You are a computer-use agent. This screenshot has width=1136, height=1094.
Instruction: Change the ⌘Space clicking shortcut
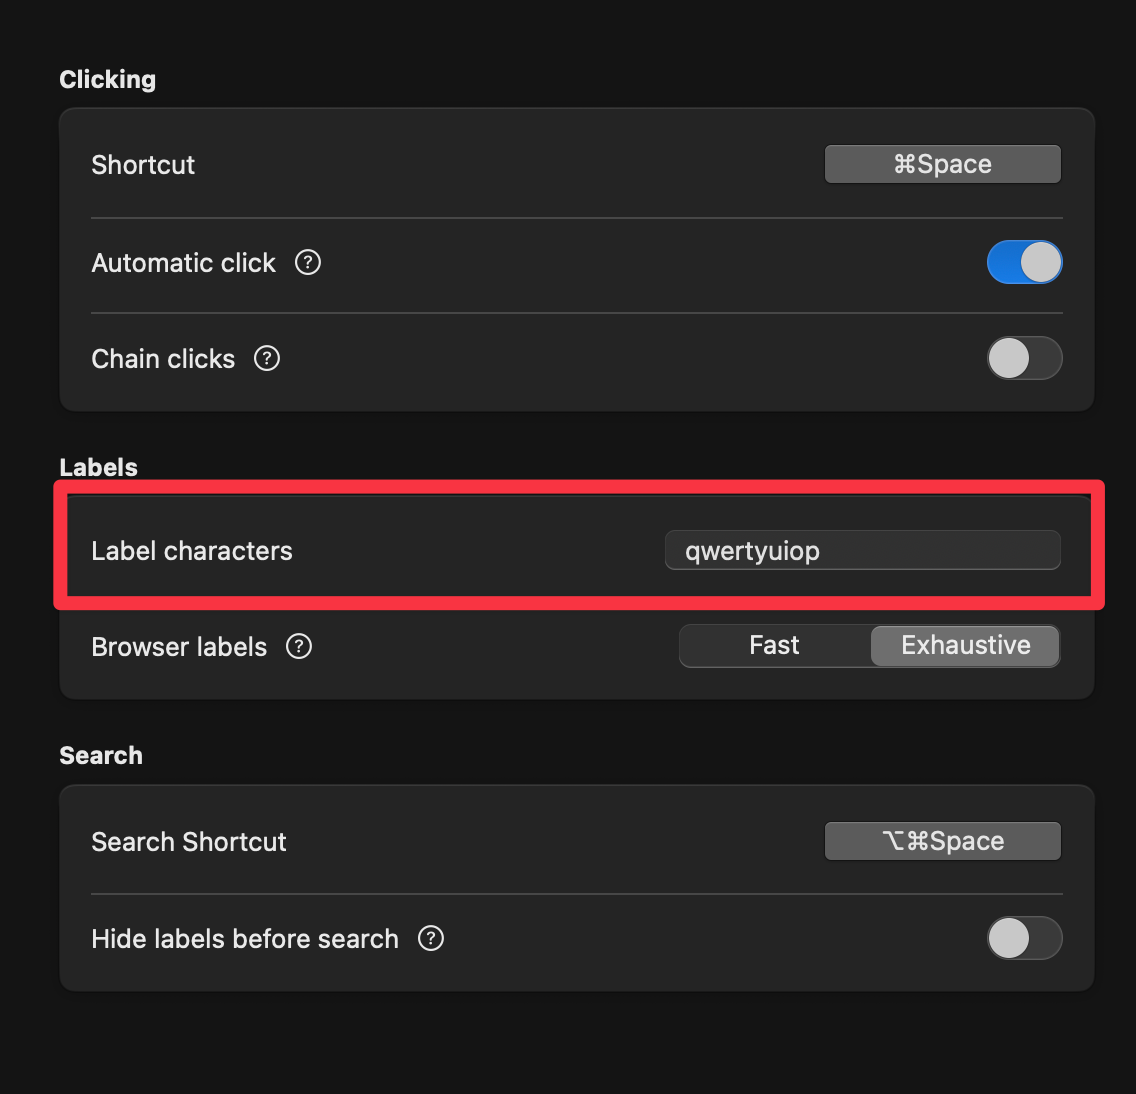tap(943, 164)
